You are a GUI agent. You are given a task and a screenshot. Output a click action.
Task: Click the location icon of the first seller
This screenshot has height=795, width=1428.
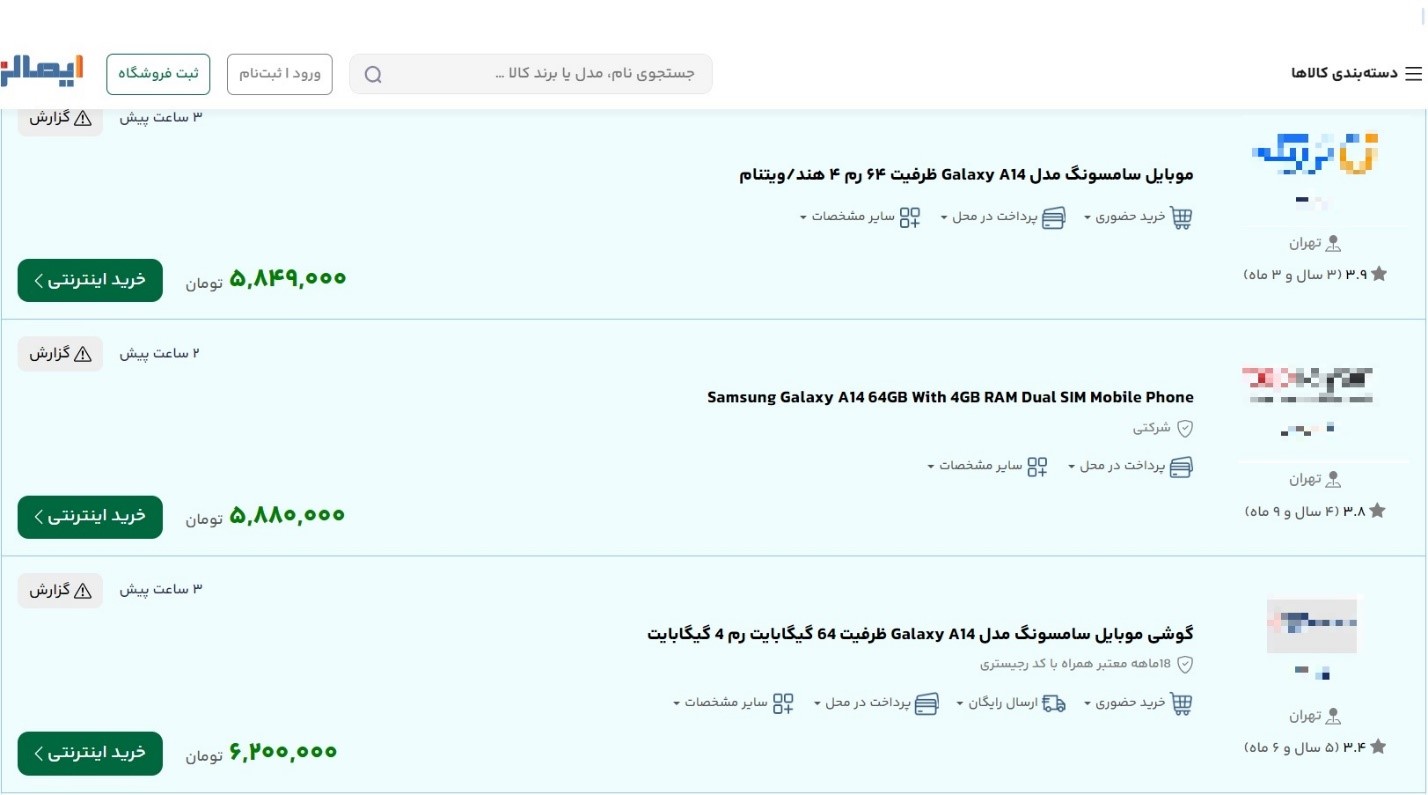[1331, 243]
